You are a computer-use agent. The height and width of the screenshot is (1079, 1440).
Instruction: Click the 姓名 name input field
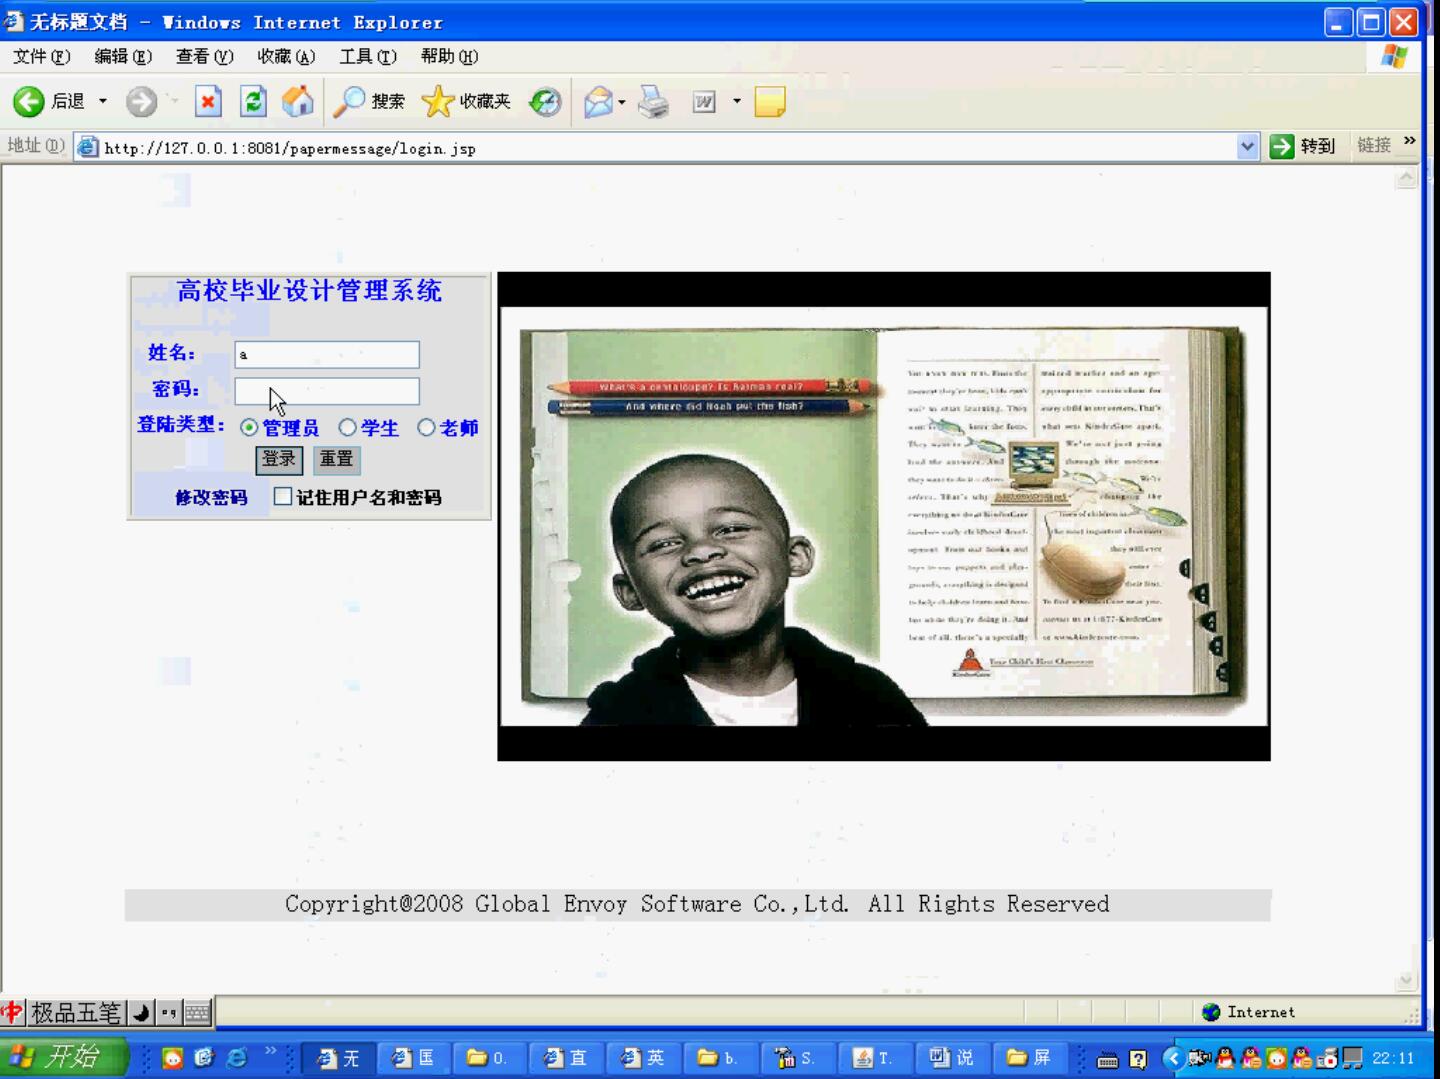coord(327,354)
